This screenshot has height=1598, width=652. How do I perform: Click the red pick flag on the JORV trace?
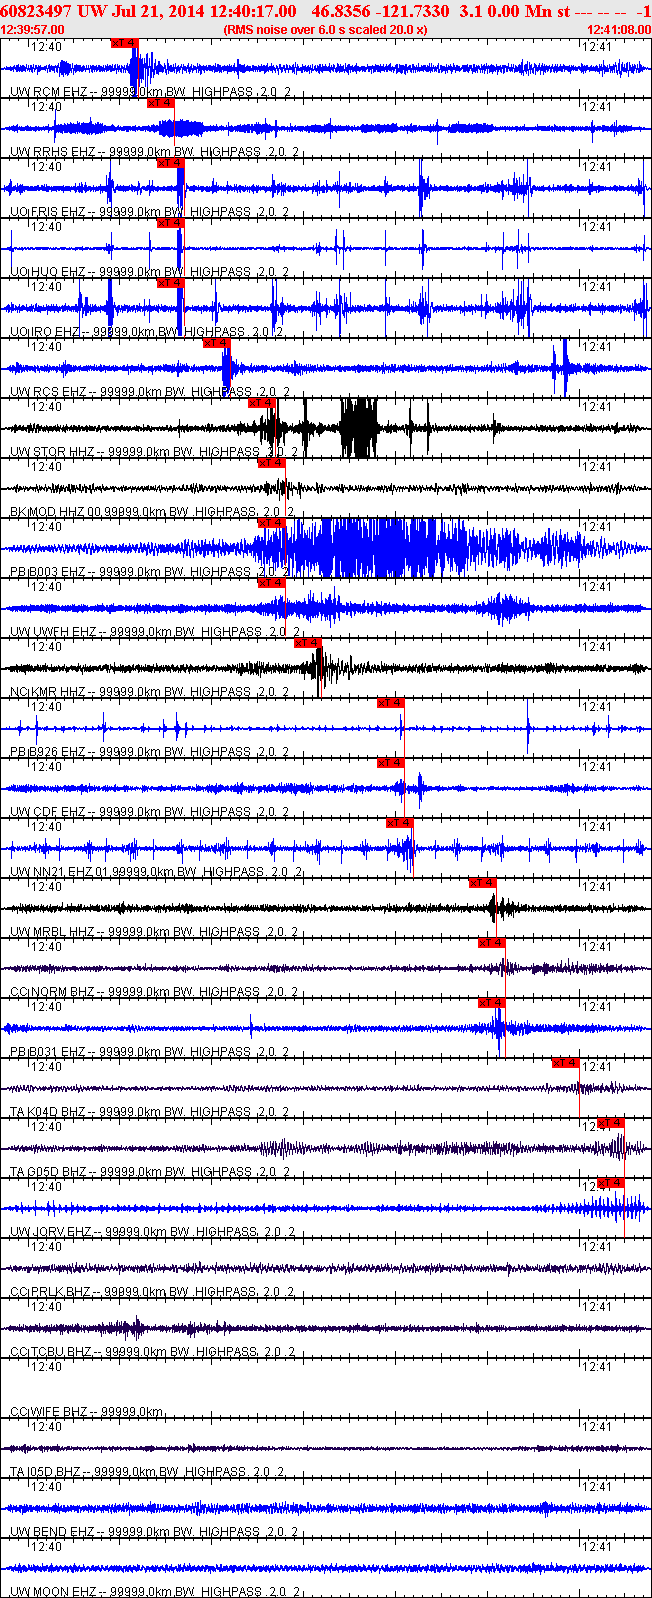tap(612, 1183)
